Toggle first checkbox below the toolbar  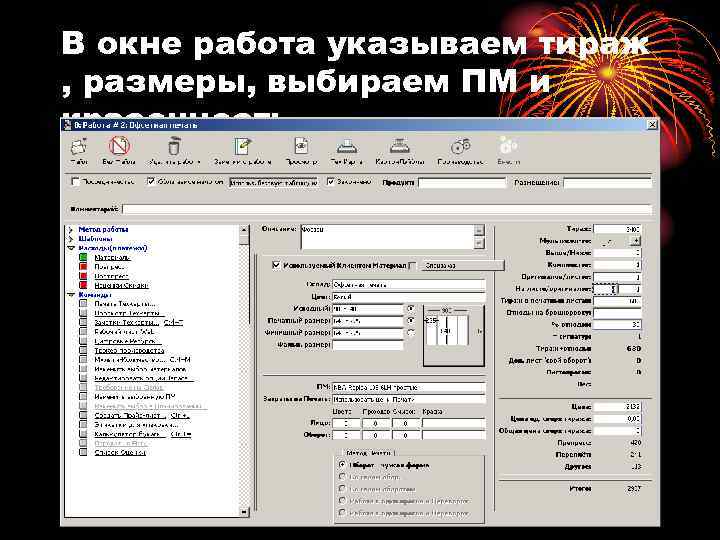pos(76,182)
